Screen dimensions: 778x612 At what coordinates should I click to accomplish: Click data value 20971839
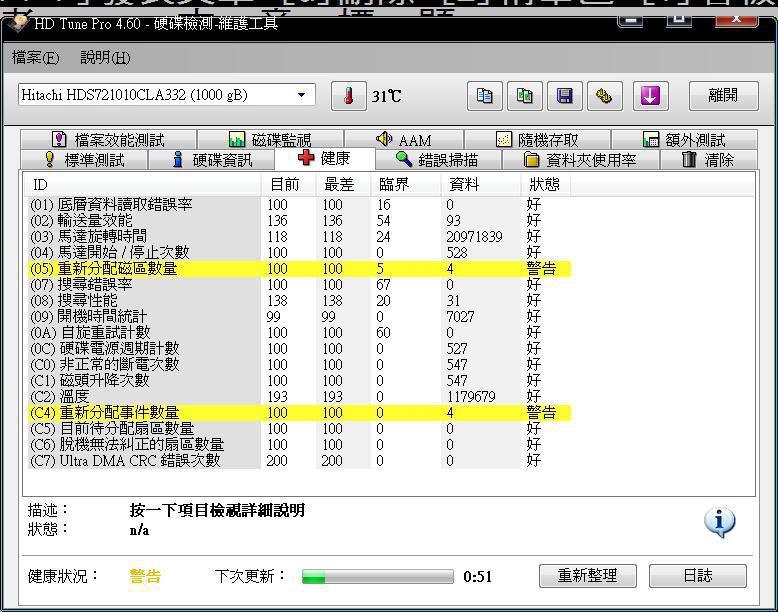pos(474,237)
